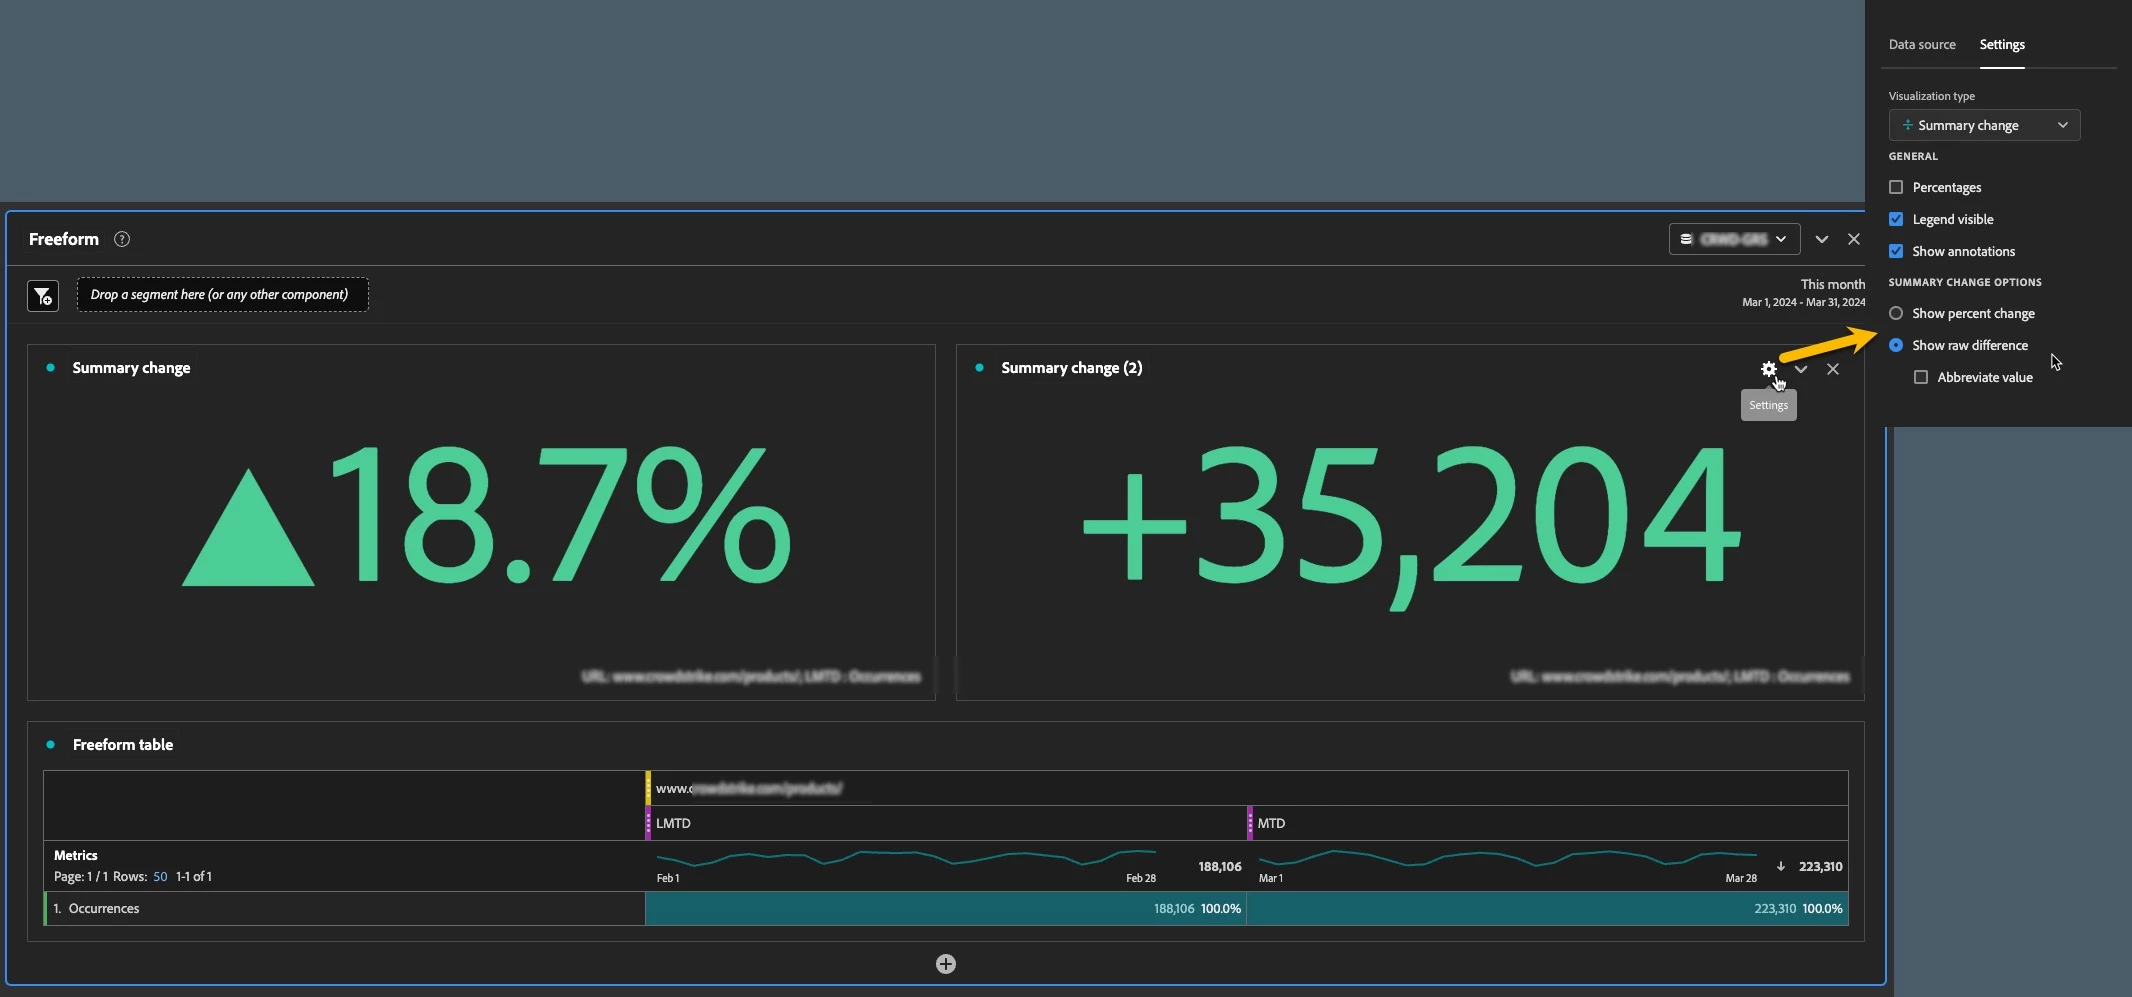Click the Summary change title
Screen dimensions: 2132x997
click(x=131, y=368)
